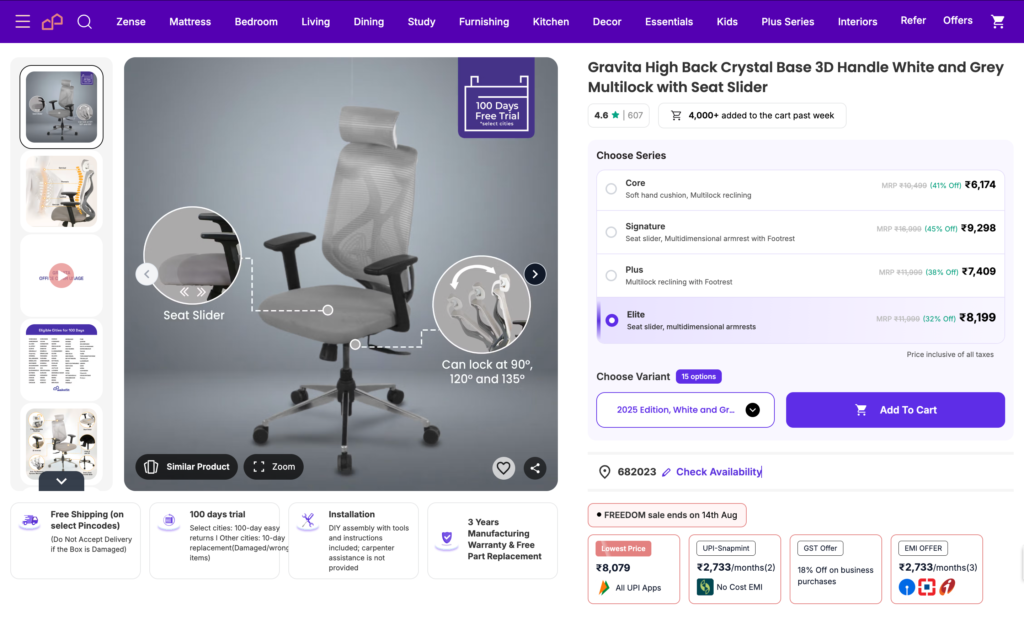Screen dimensions: 1024x640
Task: Open the Dining menu
Action: pyautogui.click(x=368, y=22)
